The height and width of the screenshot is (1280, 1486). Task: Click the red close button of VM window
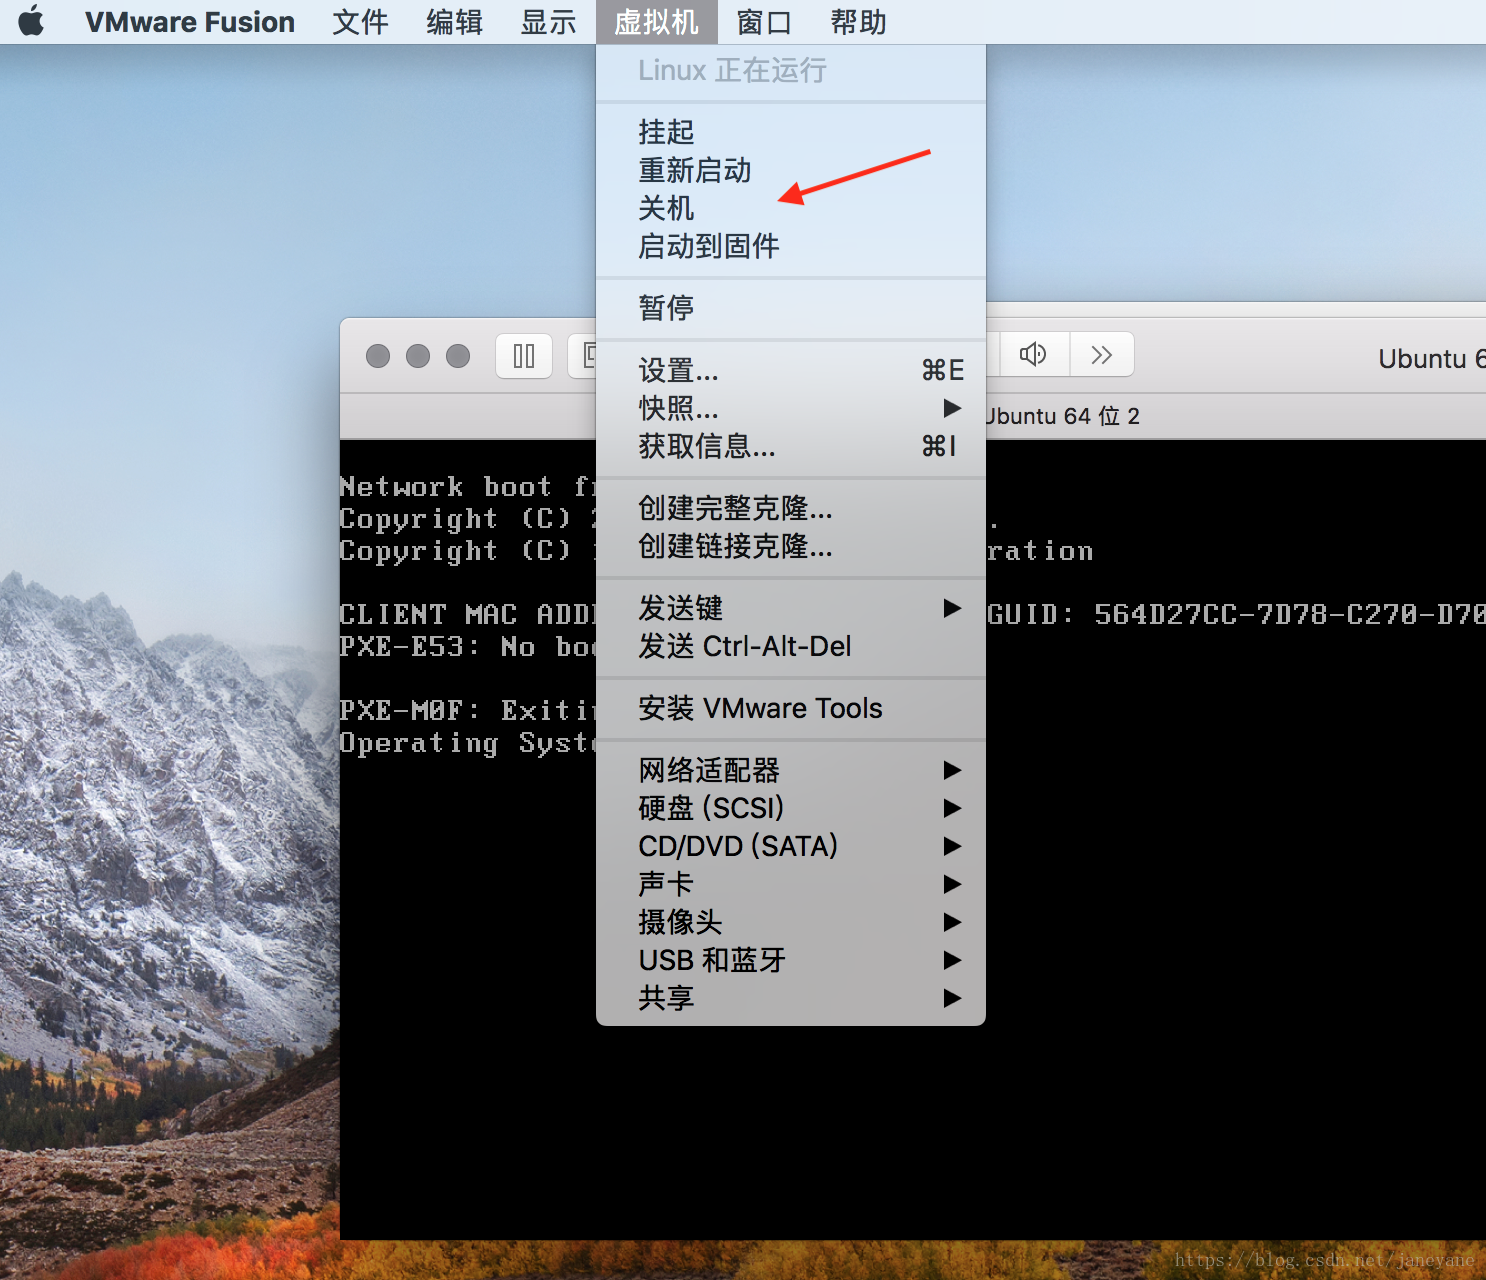click(378, 356)
